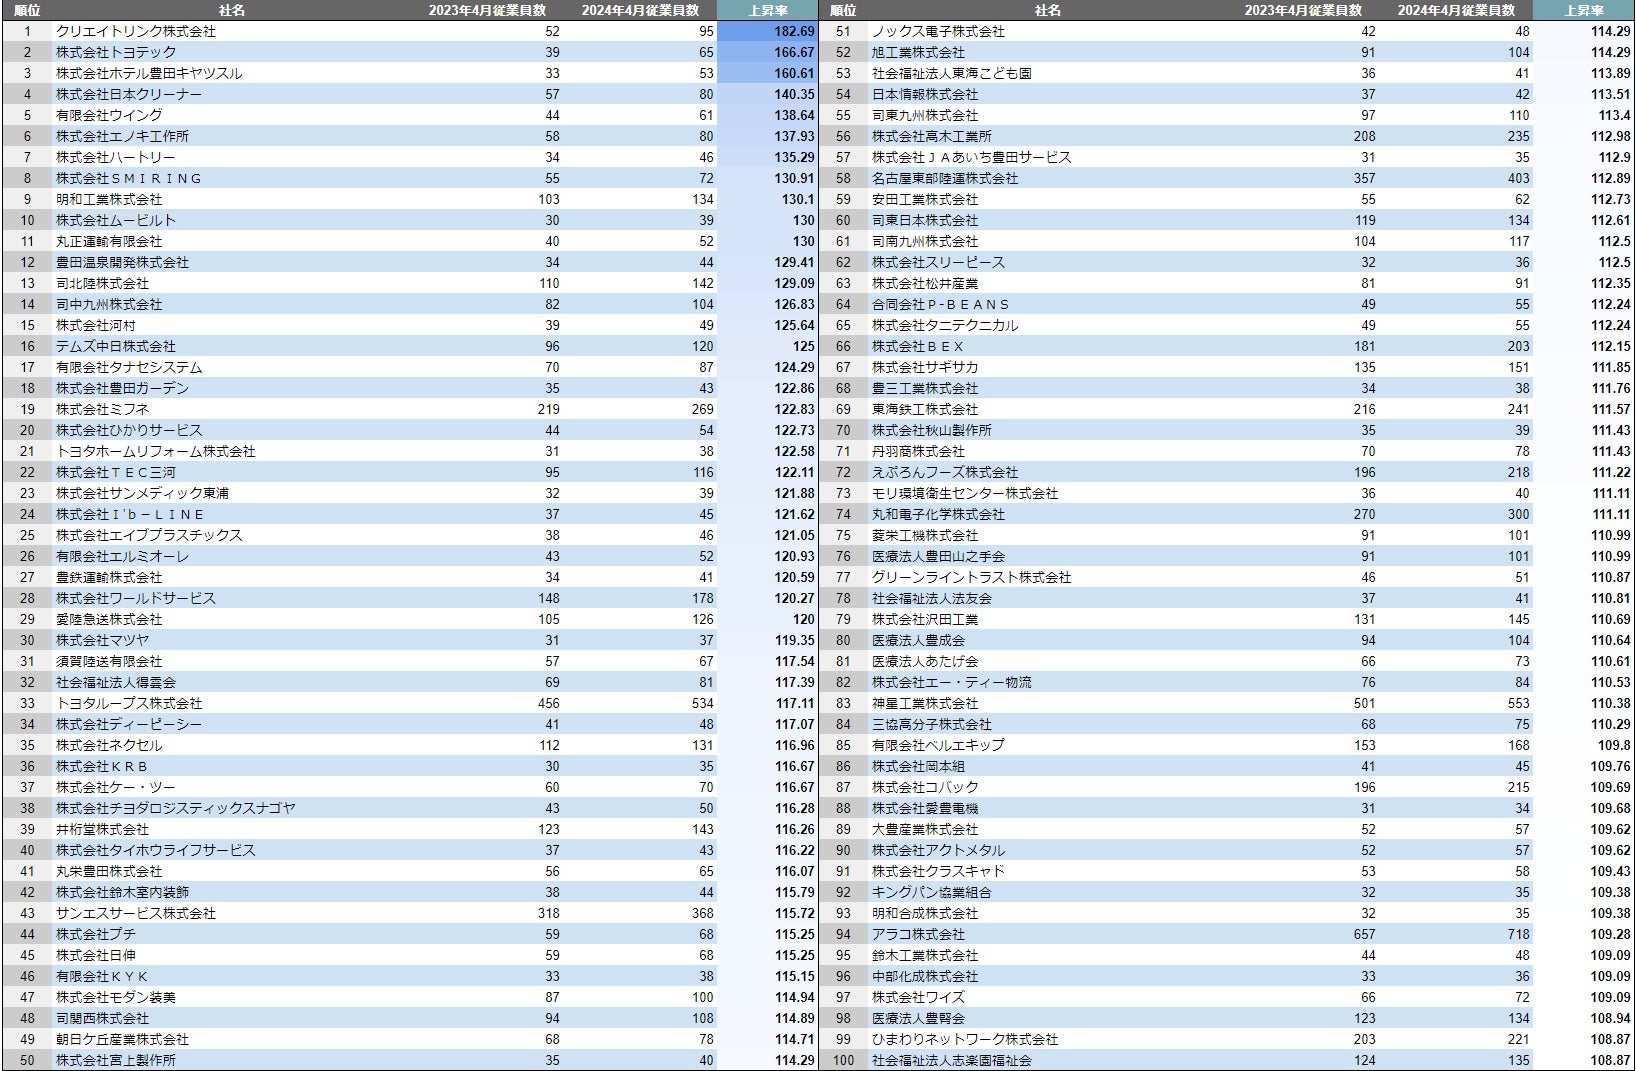Click the 東海鉄工株式会社 name
Screen dimensions: 1636x1071
[x=925, y=409]
